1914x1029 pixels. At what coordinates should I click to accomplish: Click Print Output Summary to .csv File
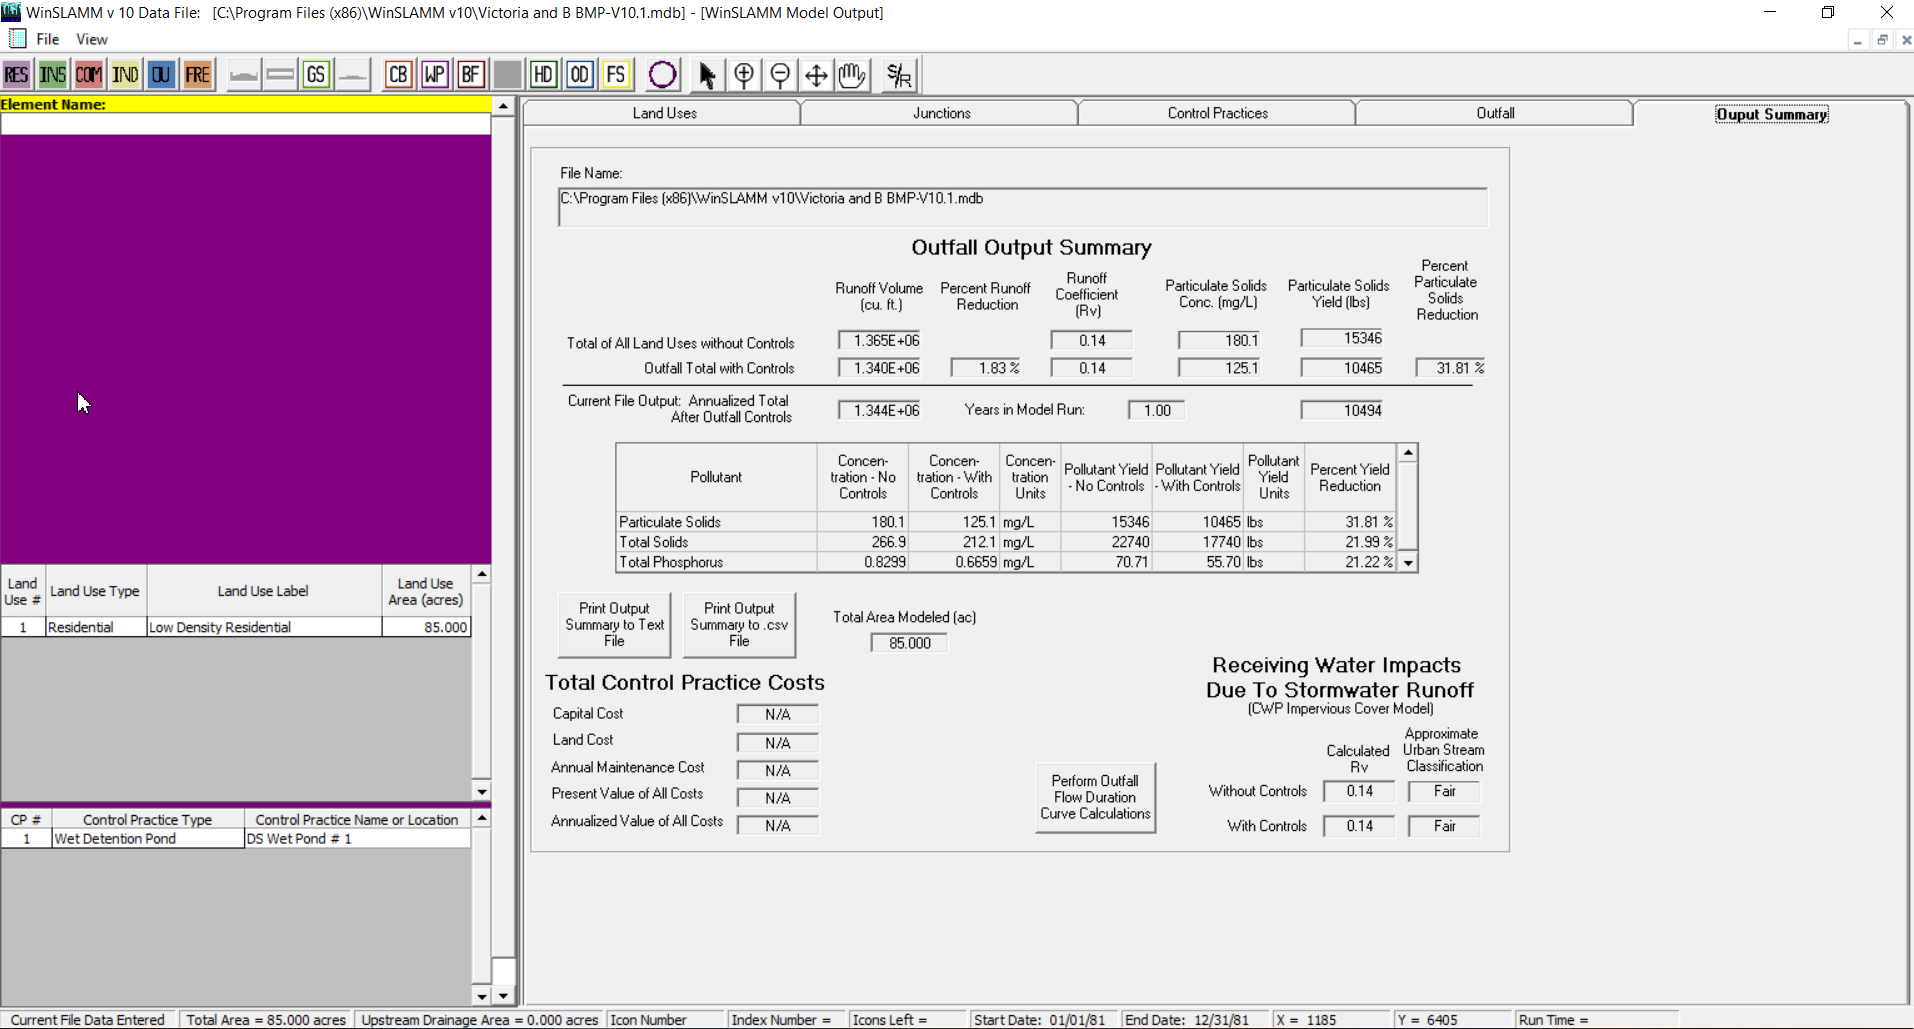click(x=738, y=625)
